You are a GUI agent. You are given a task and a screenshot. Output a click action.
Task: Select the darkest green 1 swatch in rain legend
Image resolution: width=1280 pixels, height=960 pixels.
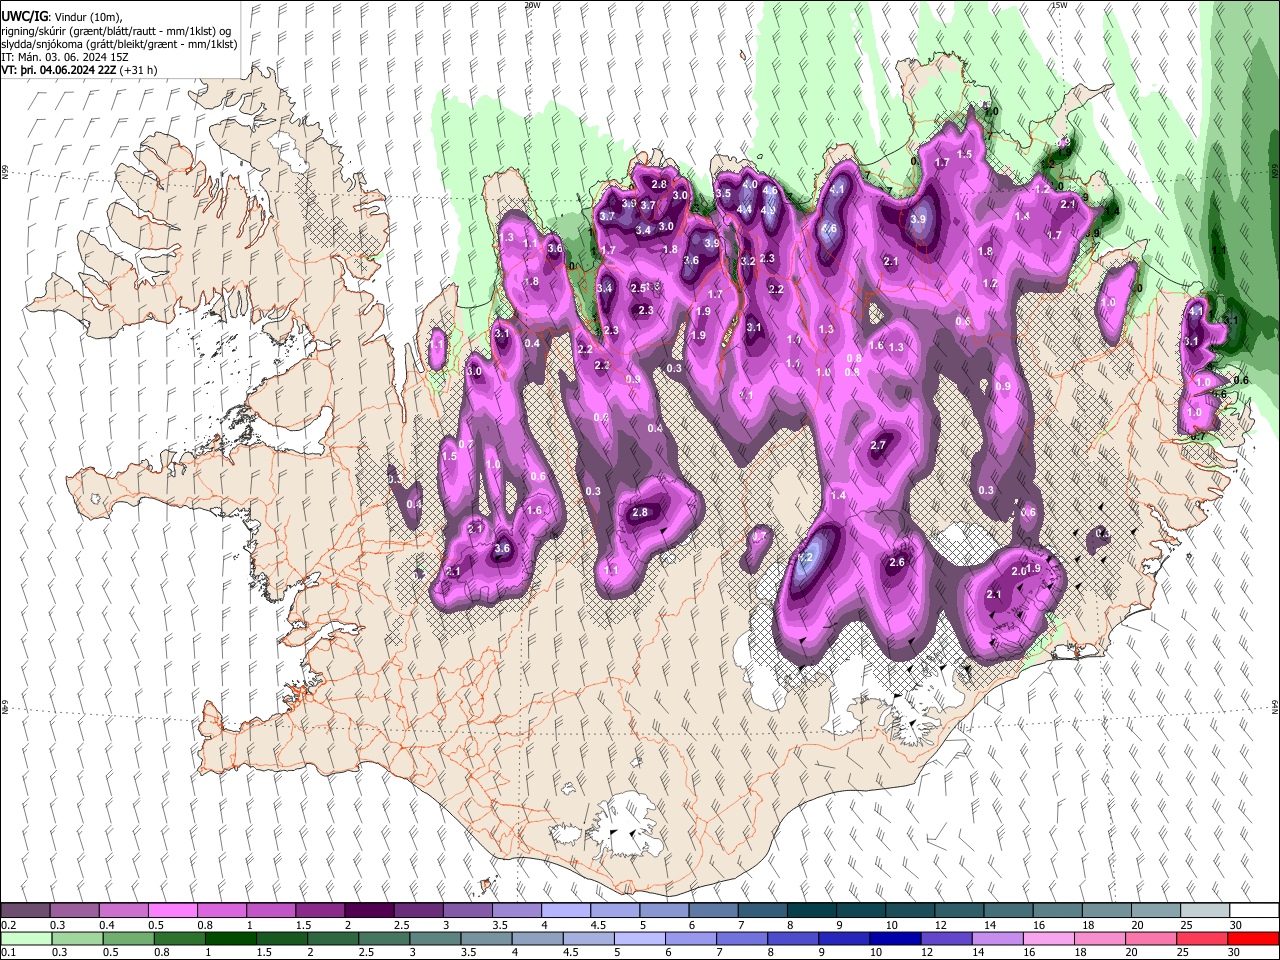tap(230, 938)
